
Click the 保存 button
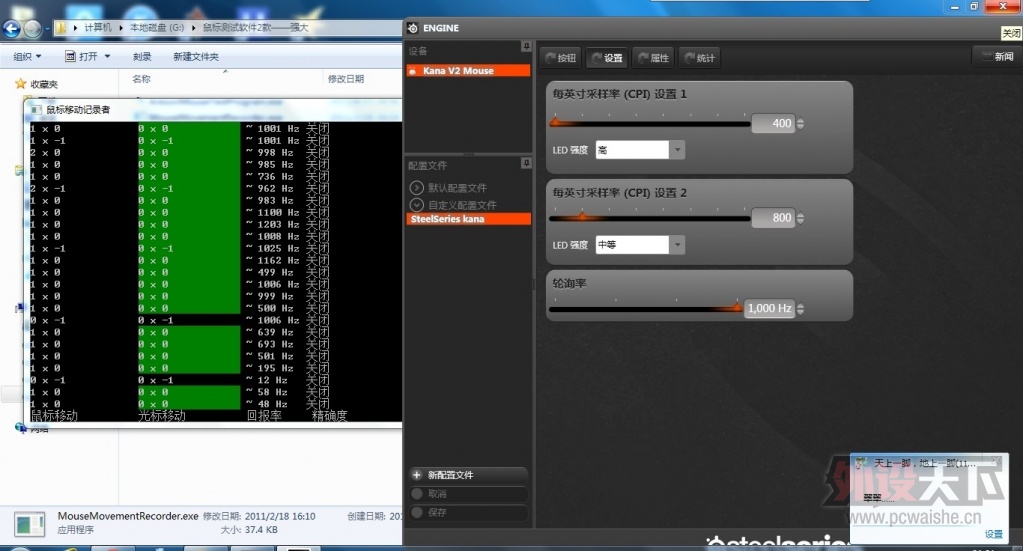[x=468, y=513]
